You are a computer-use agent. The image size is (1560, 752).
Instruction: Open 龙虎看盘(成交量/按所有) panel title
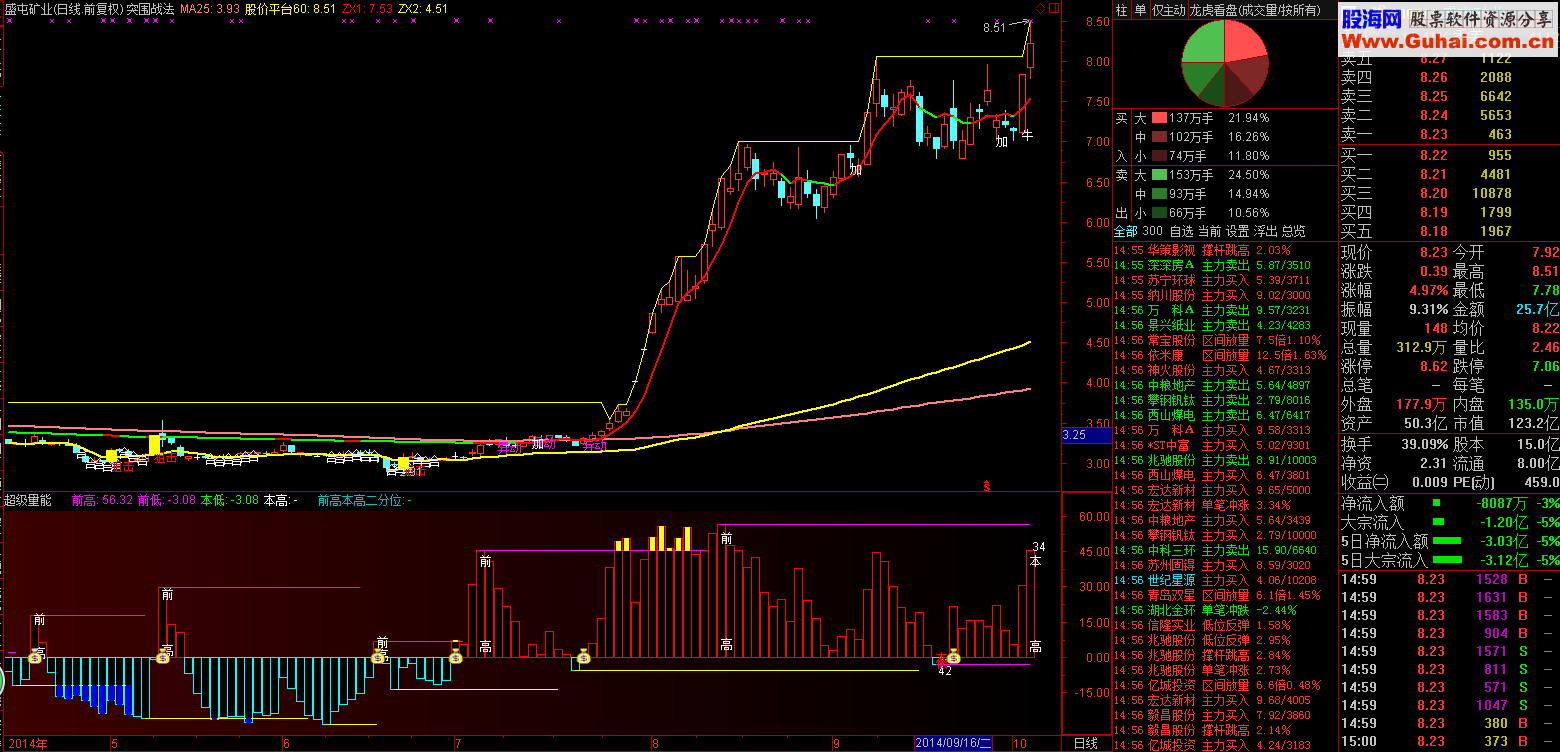1254,10
